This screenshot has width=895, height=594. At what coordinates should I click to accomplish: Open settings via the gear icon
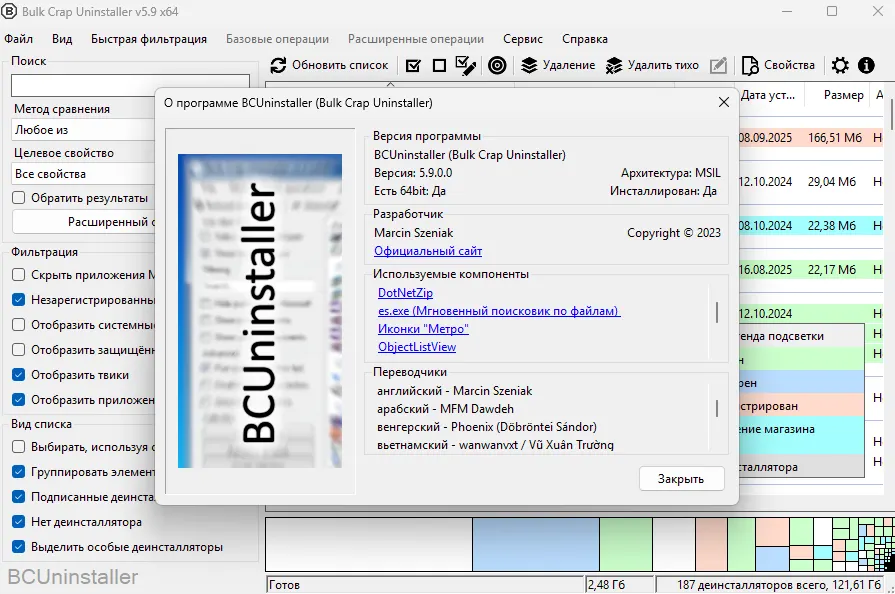840,65
